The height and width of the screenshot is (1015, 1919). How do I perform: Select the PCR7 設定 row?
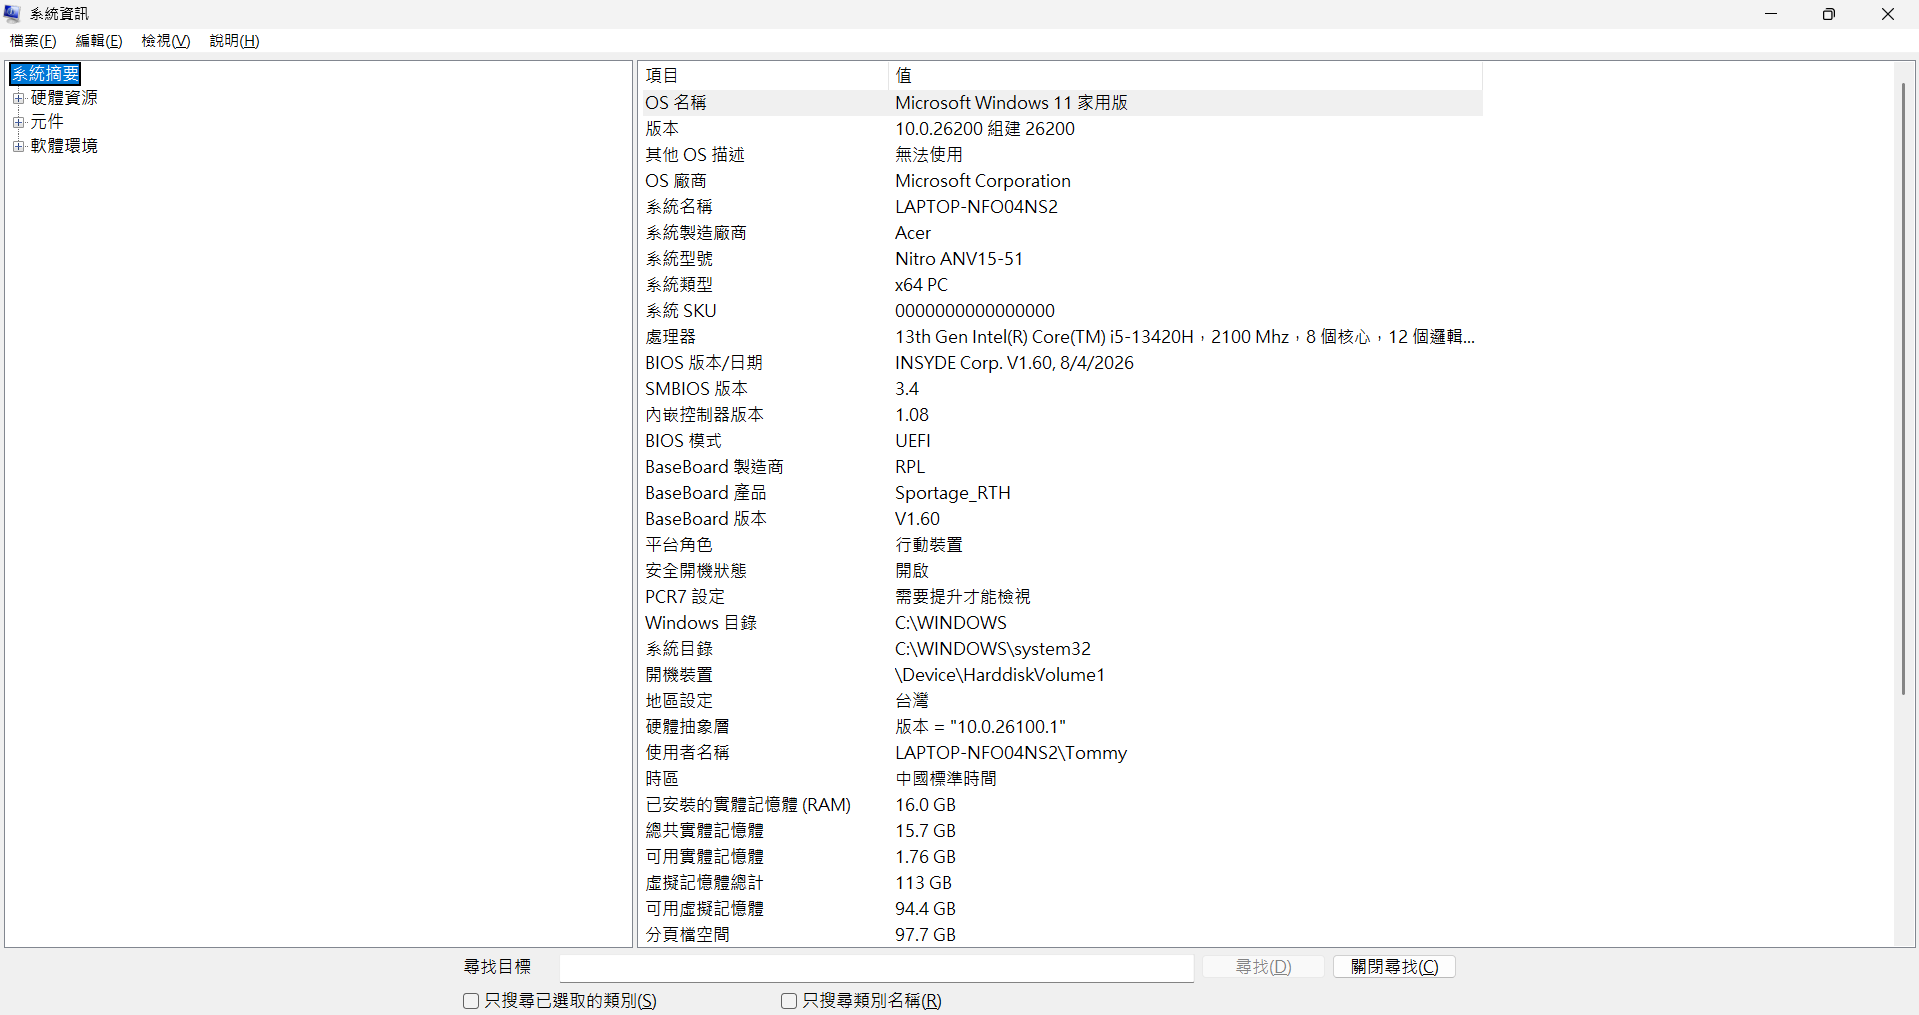pos(1060,597)
